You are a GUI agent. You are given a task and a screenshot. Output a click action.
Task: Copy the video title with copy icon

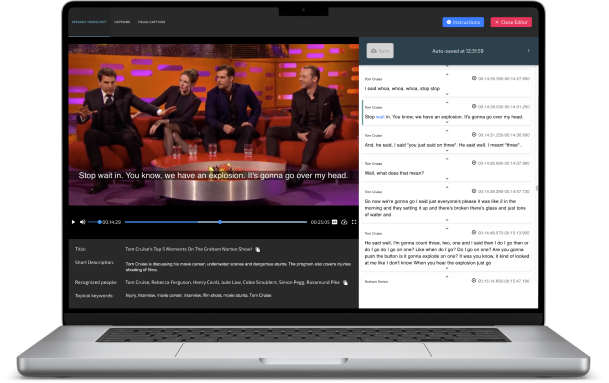click(258, 249)
